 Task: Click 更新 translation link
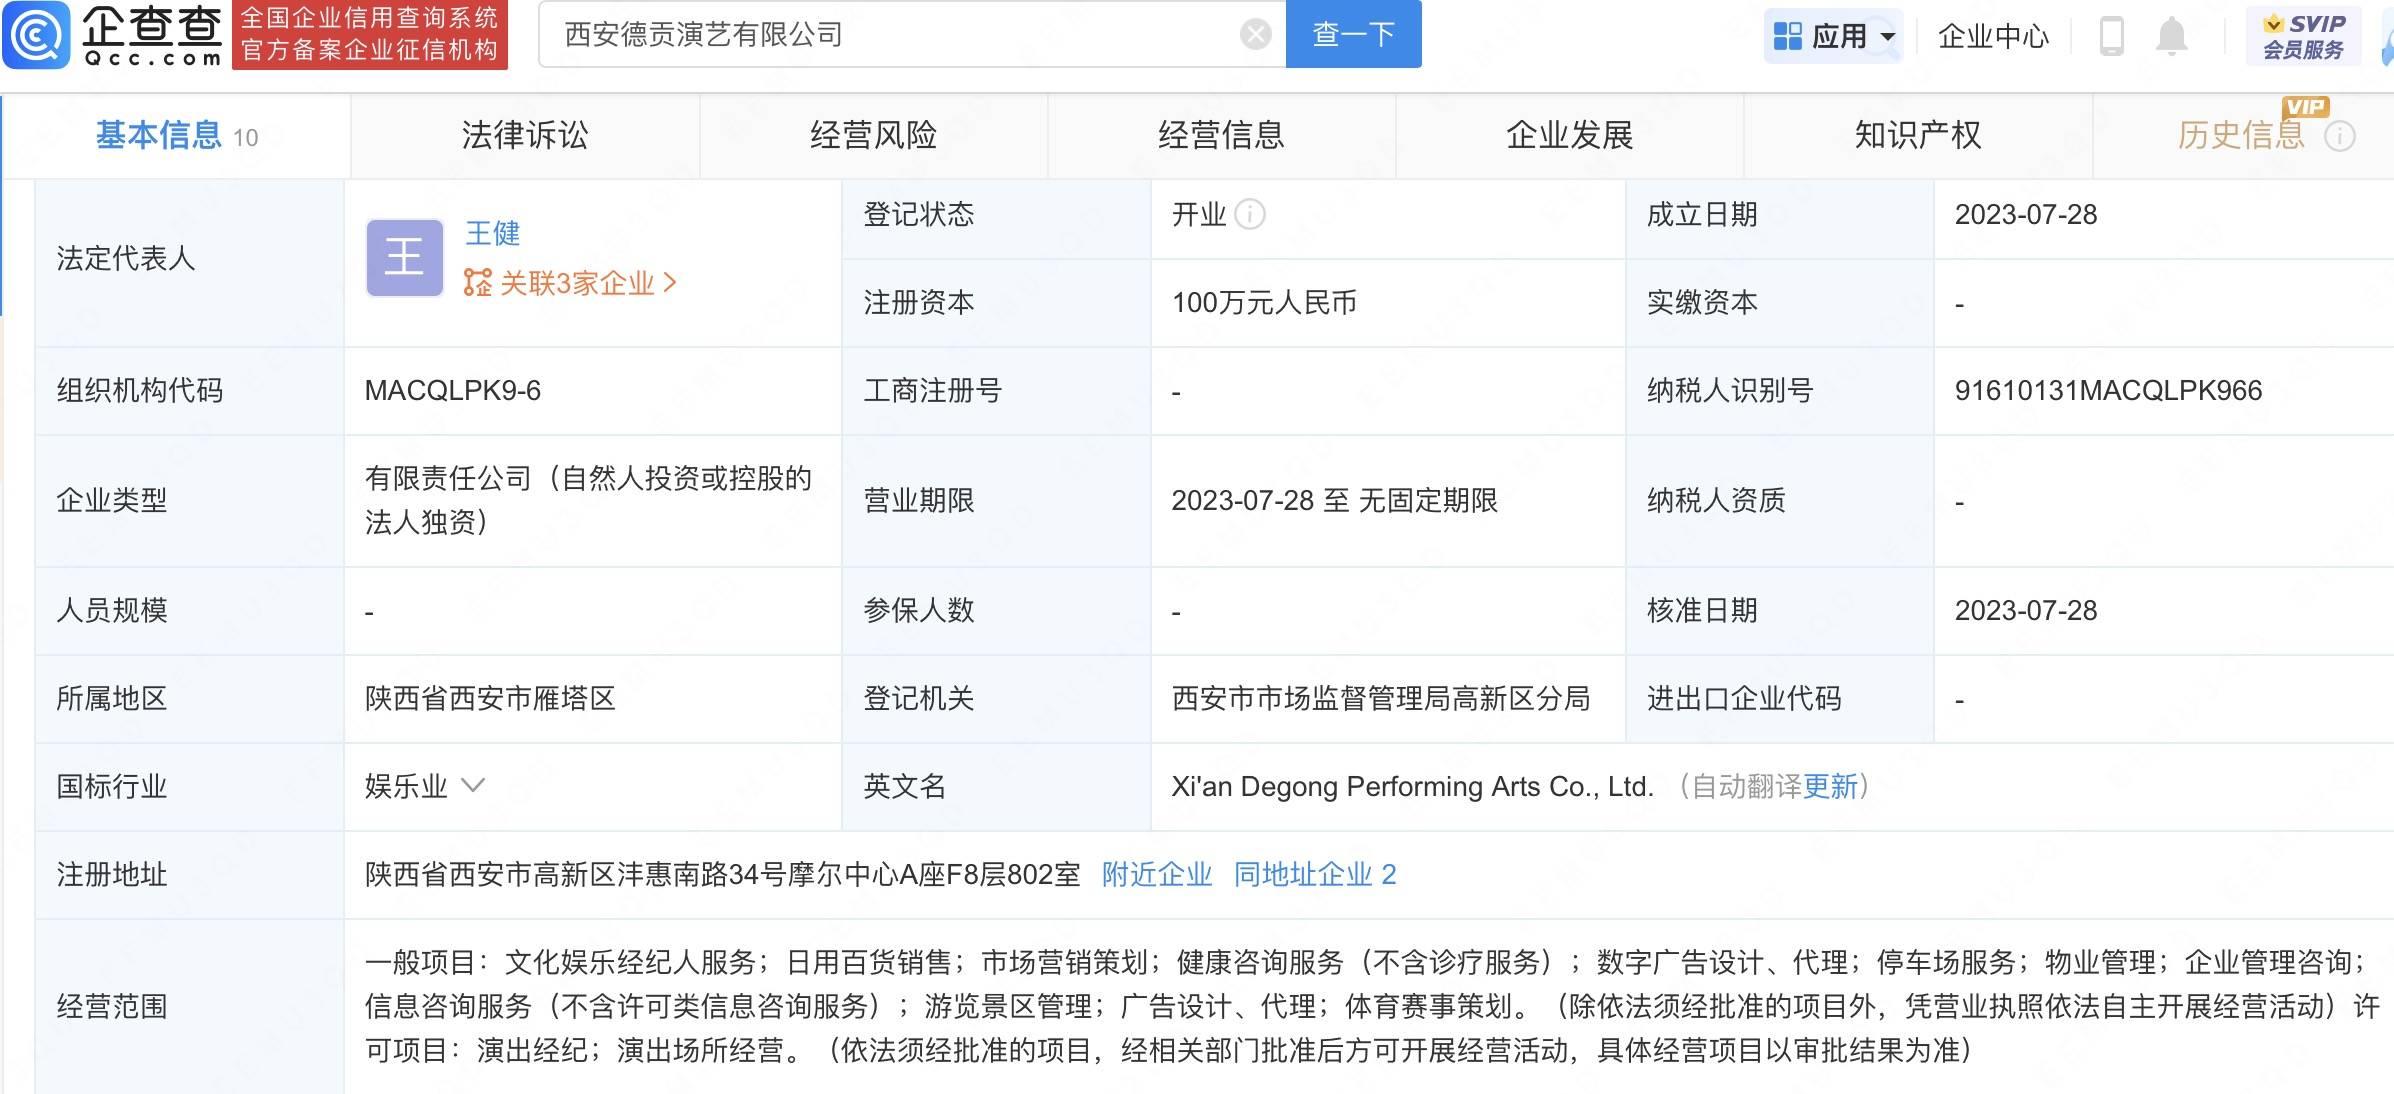point(1829,787)
